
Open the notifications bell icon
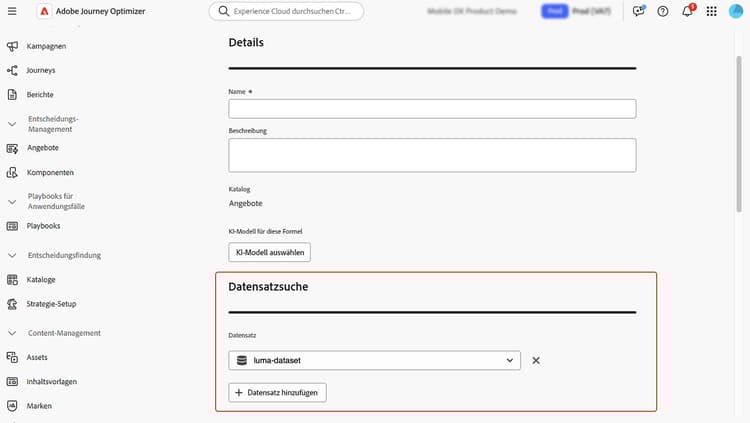point(687,11)
